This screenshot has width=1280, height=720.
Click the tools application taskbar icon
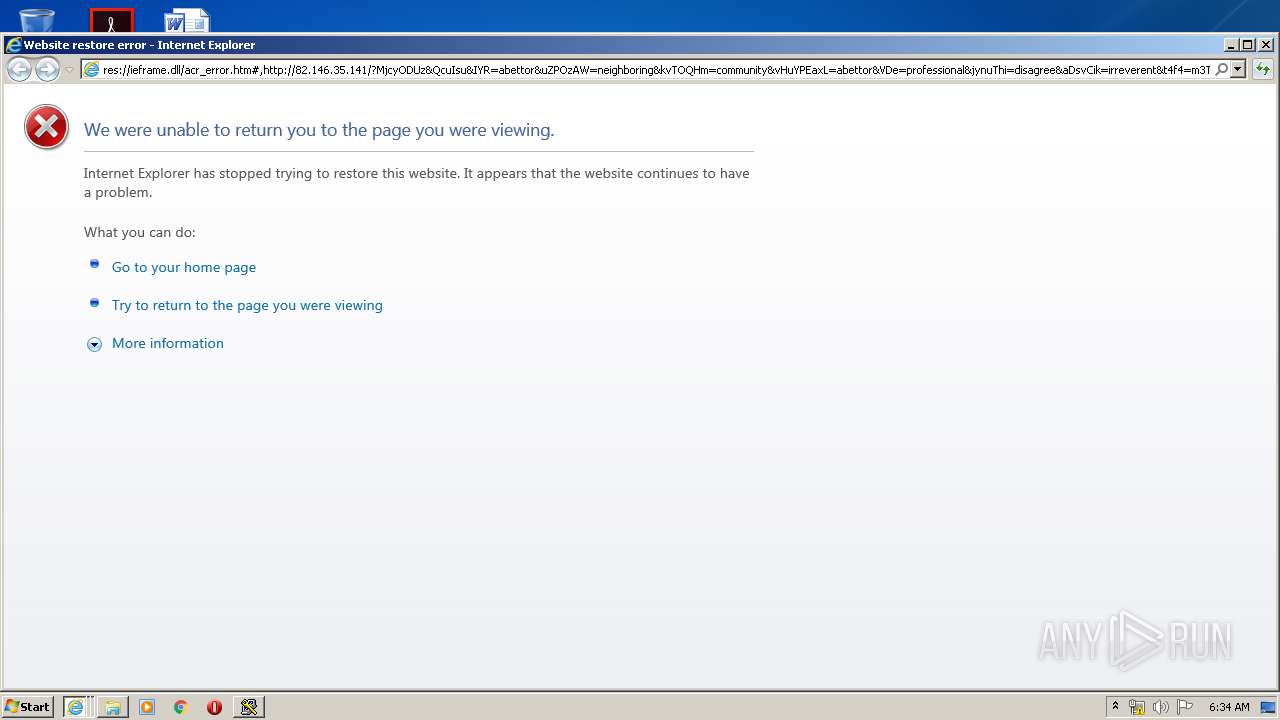tap(248, 707)
